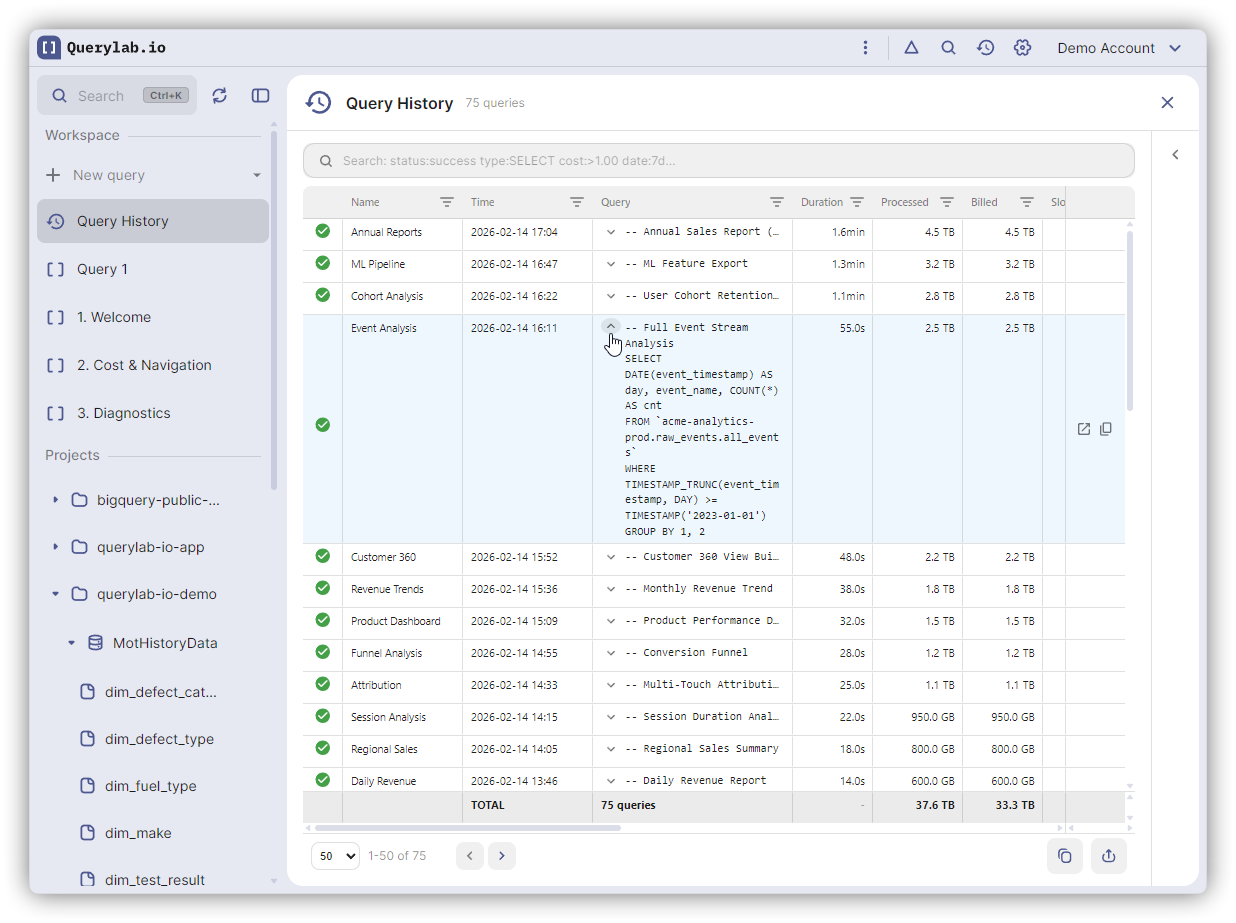Open the three-dot vertical menu
This screenshot has height=923, width=1236.
[865, 48]
